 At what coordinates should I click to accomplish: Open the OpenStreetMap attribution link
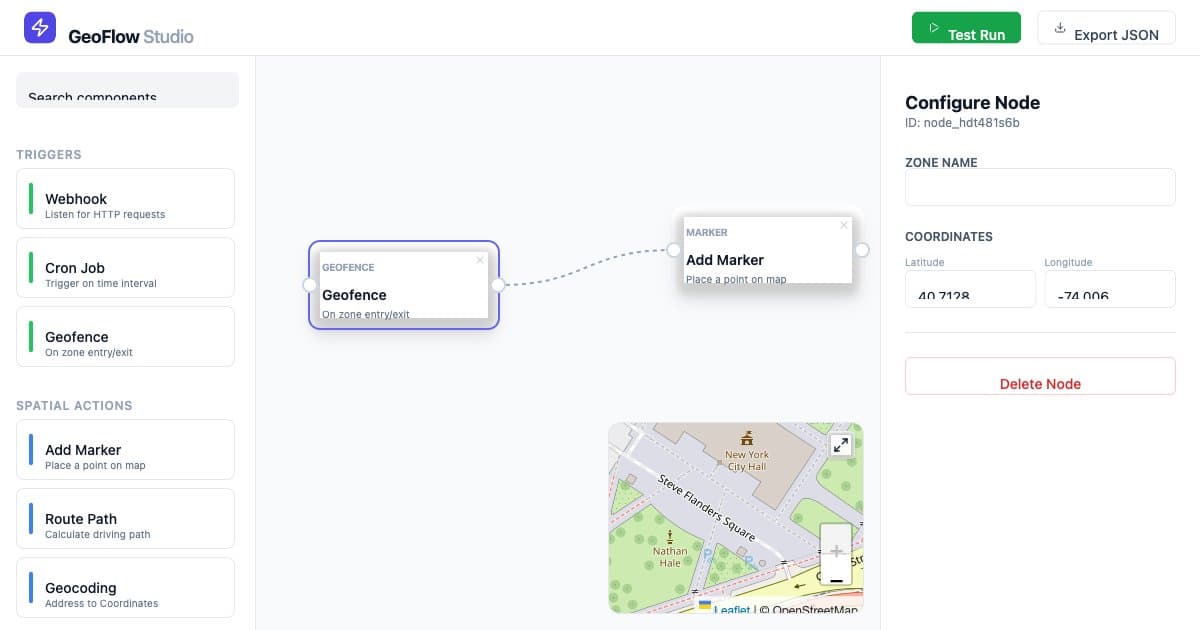[x=814, y=610]
